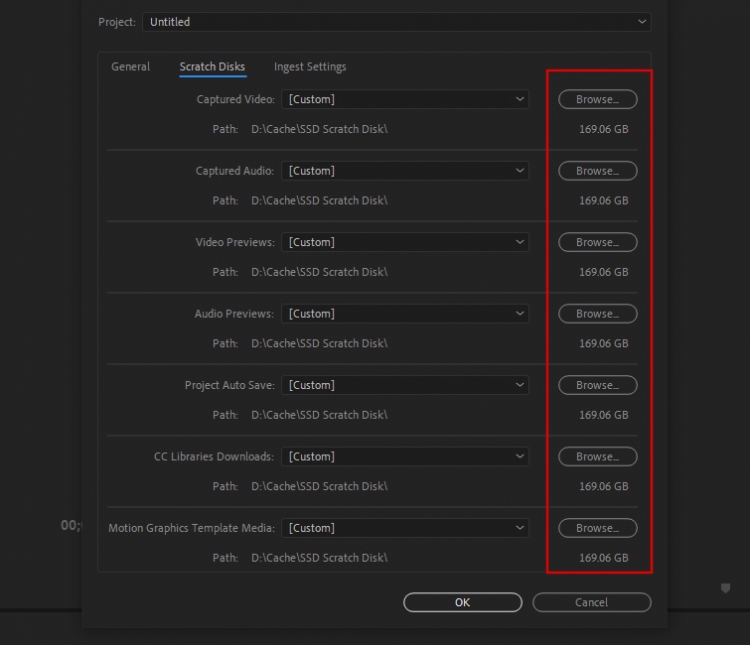This screenshot has width=750, height=645.
Task: Browse for Captured Video folder
Action: (597, 100)
